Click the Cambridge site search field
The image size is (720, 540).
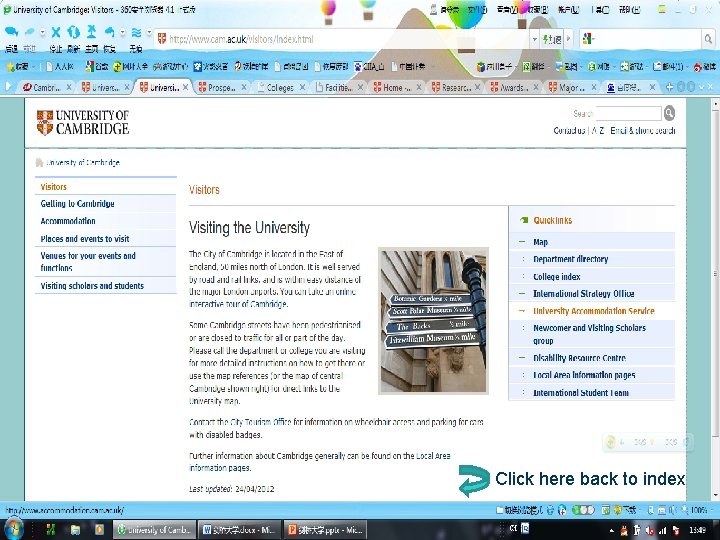[628, 113]
